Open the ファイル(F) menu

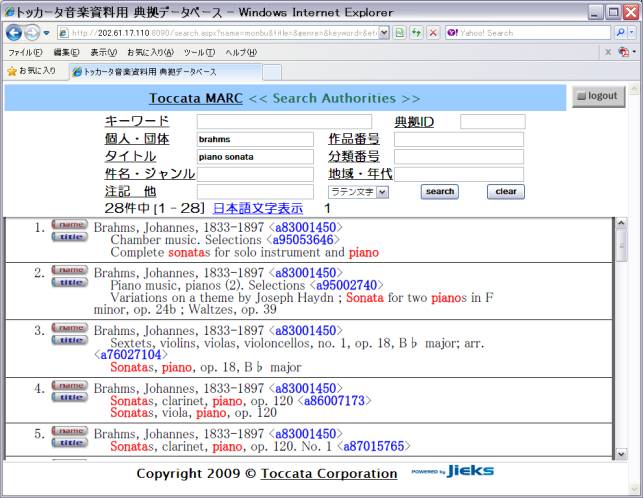[x=25, y=53]
